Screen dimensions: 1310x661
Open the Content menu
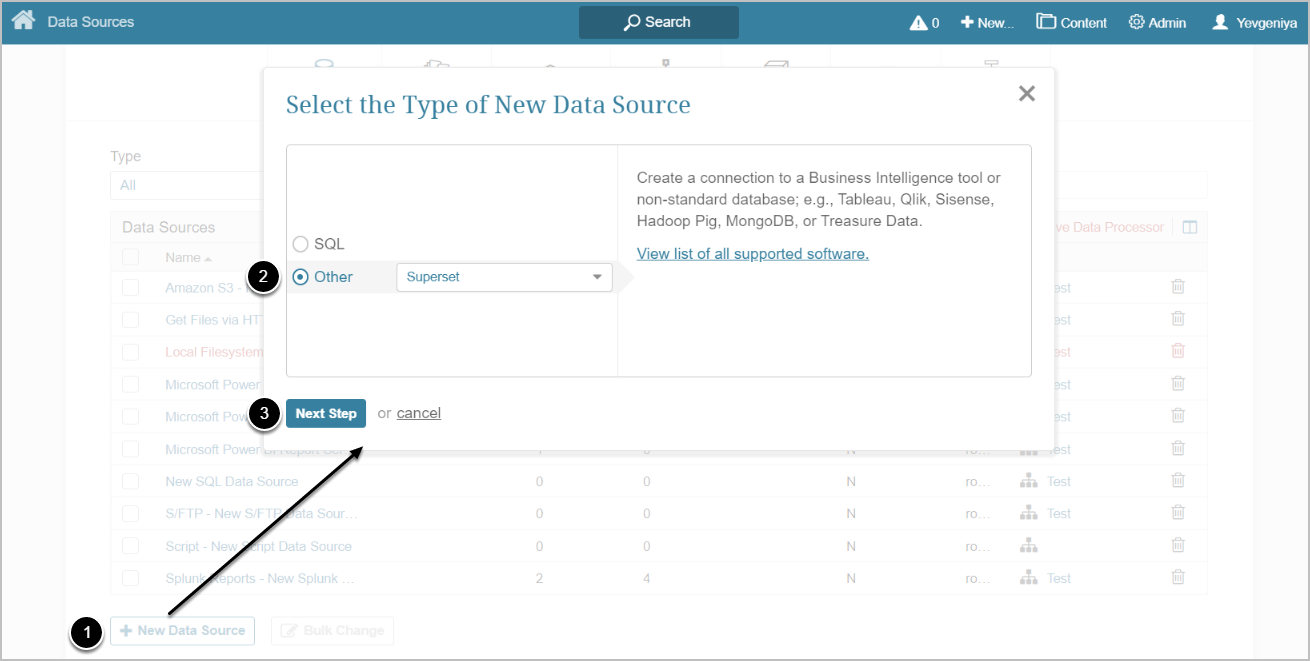1071,22
